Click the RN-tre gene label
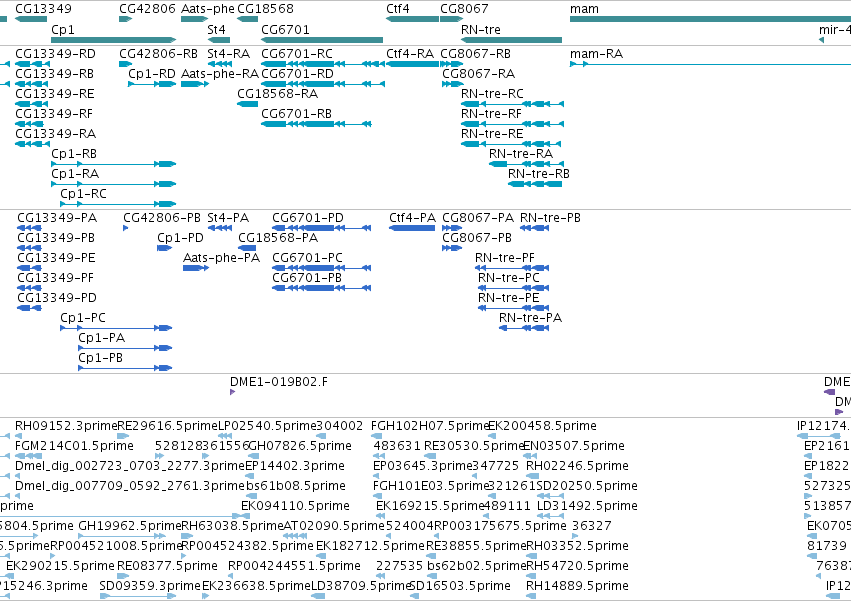The height and width of the screenshot is (601, 851). point(481,29)
